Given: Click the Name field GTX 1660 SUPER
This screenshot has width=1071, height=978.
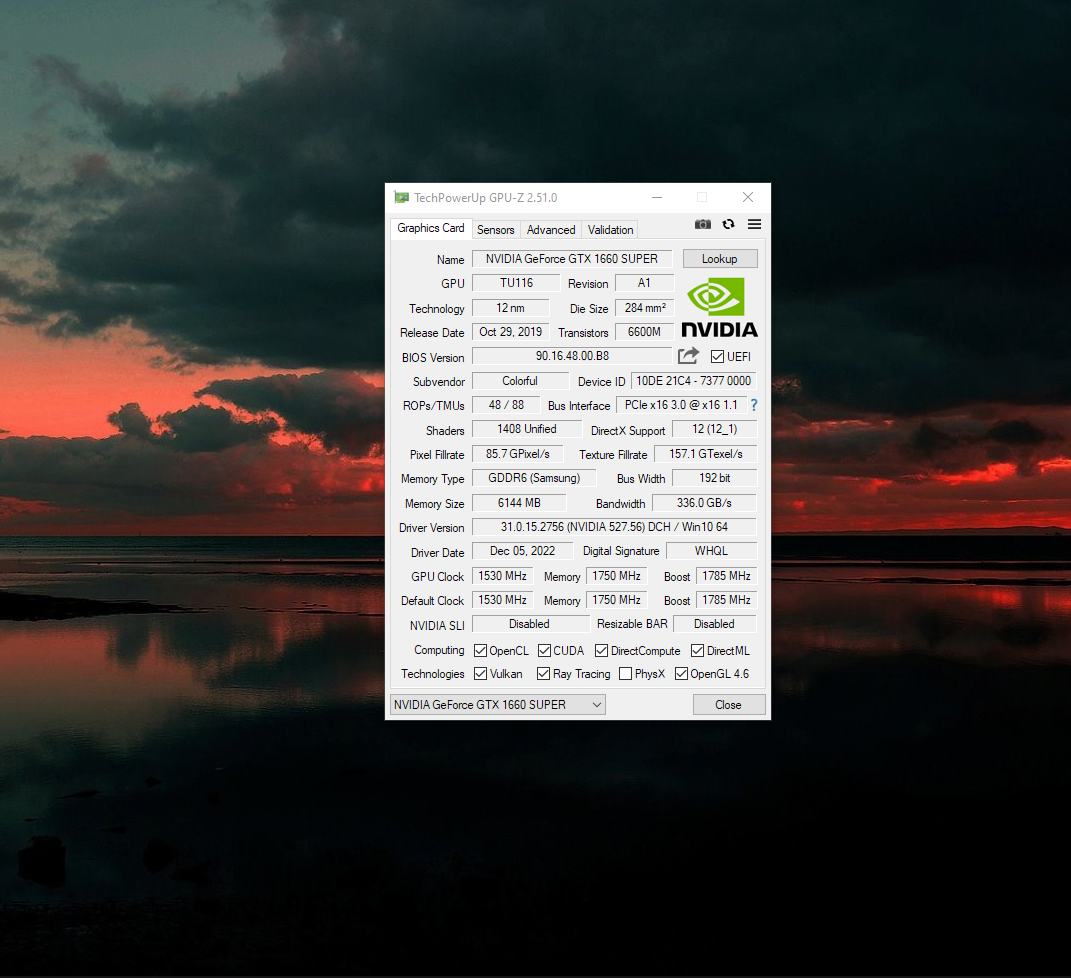Looking at the screenshot, I should point(572,259).
